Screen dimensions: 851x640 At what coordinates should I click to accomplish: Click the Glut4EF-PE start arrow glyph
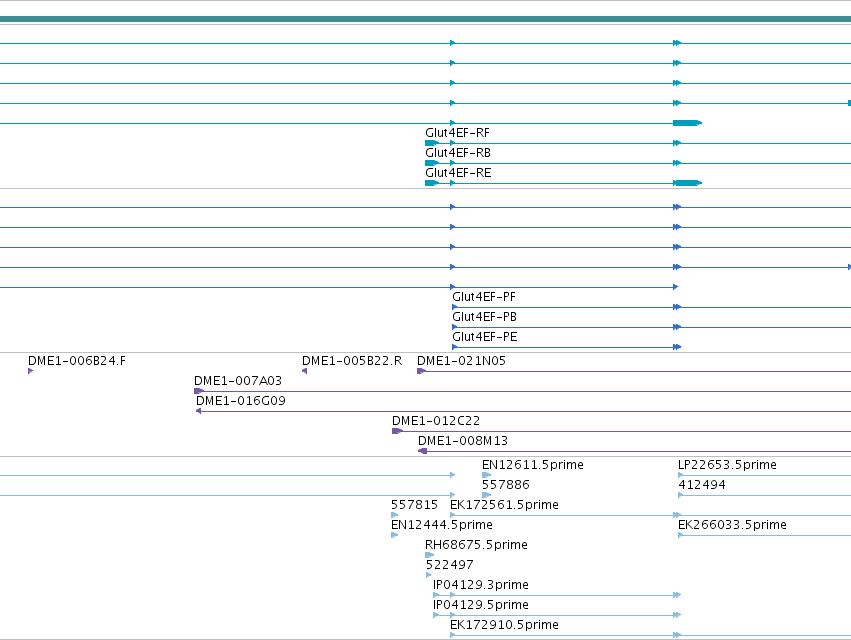pyautogui.click(x=455, y=347)
